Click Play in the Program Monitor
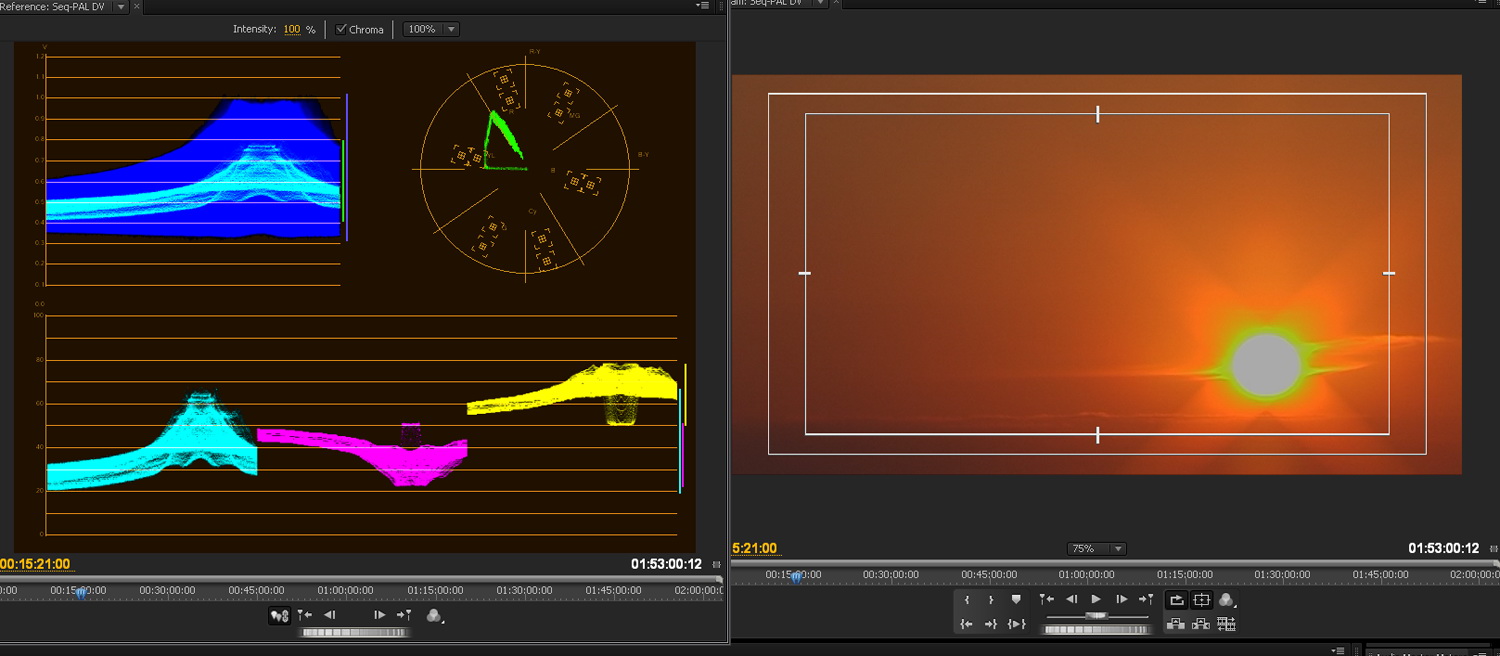This screenshot has width=1500, height=656. coord(1096,600)
